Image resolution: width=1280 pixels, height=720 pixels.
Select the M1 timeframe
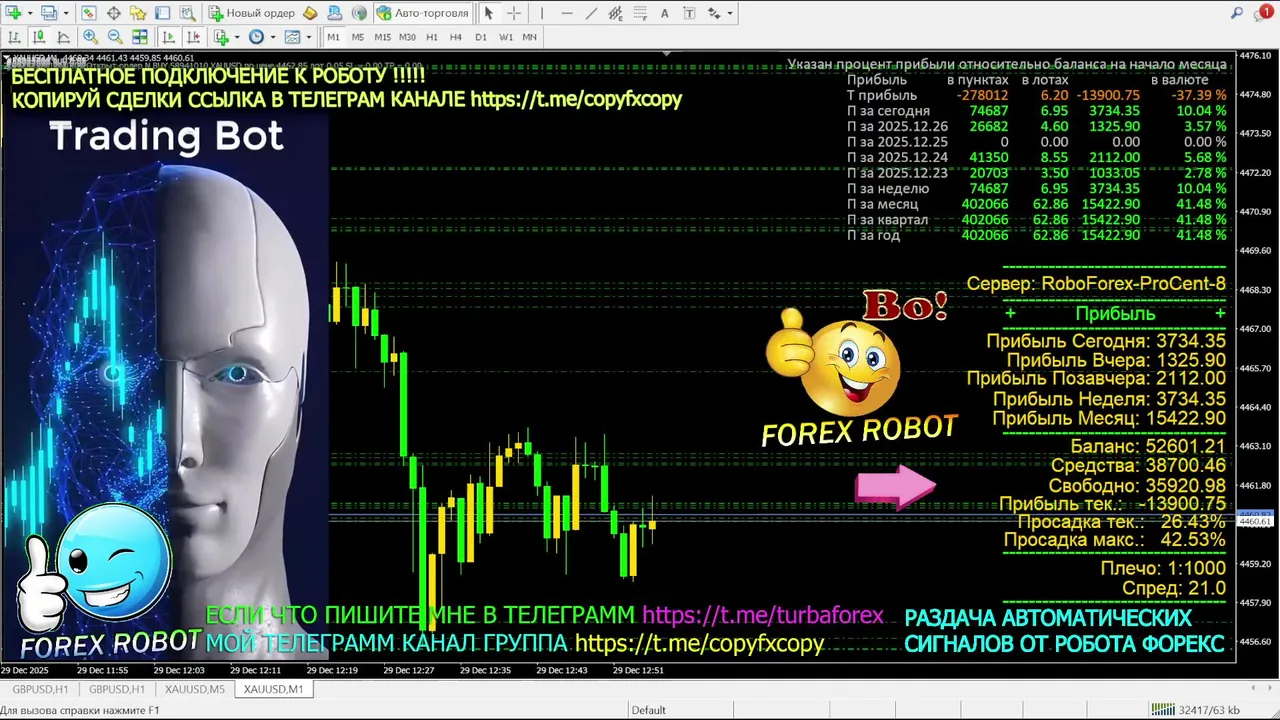pyautogui.click(x=333, y=37)
